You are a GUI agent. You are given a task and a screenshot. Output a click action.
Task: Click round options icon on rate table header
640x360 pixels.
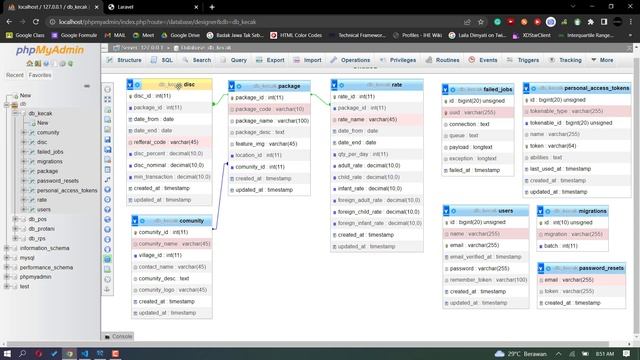click(x=342, y=85)
